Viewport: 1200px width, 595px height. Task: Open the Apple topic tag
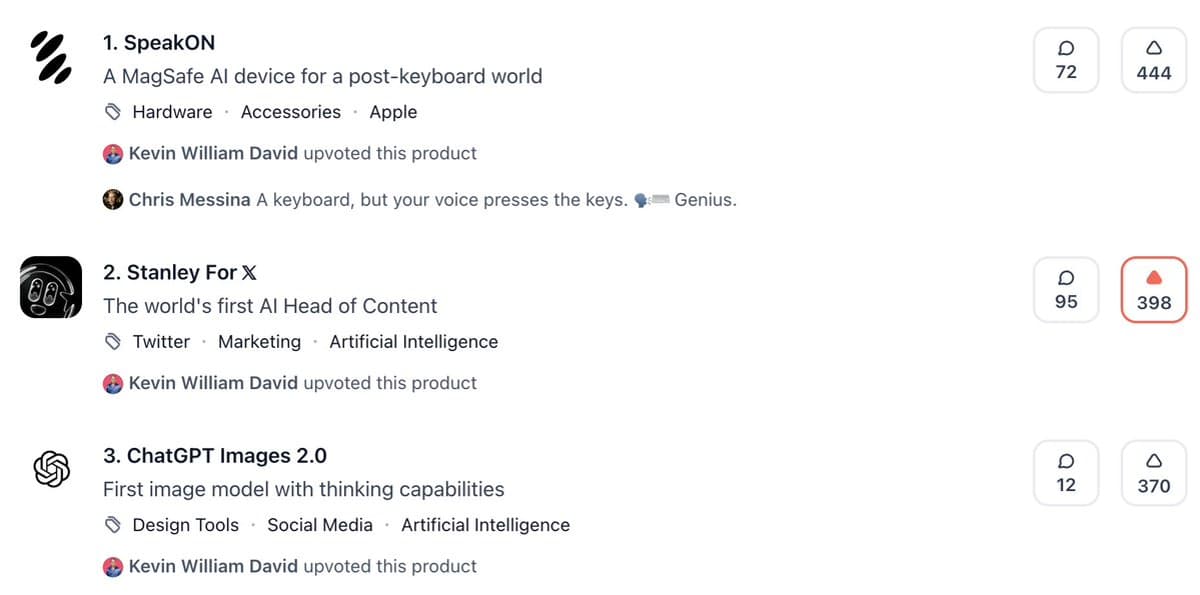point(393,112)
